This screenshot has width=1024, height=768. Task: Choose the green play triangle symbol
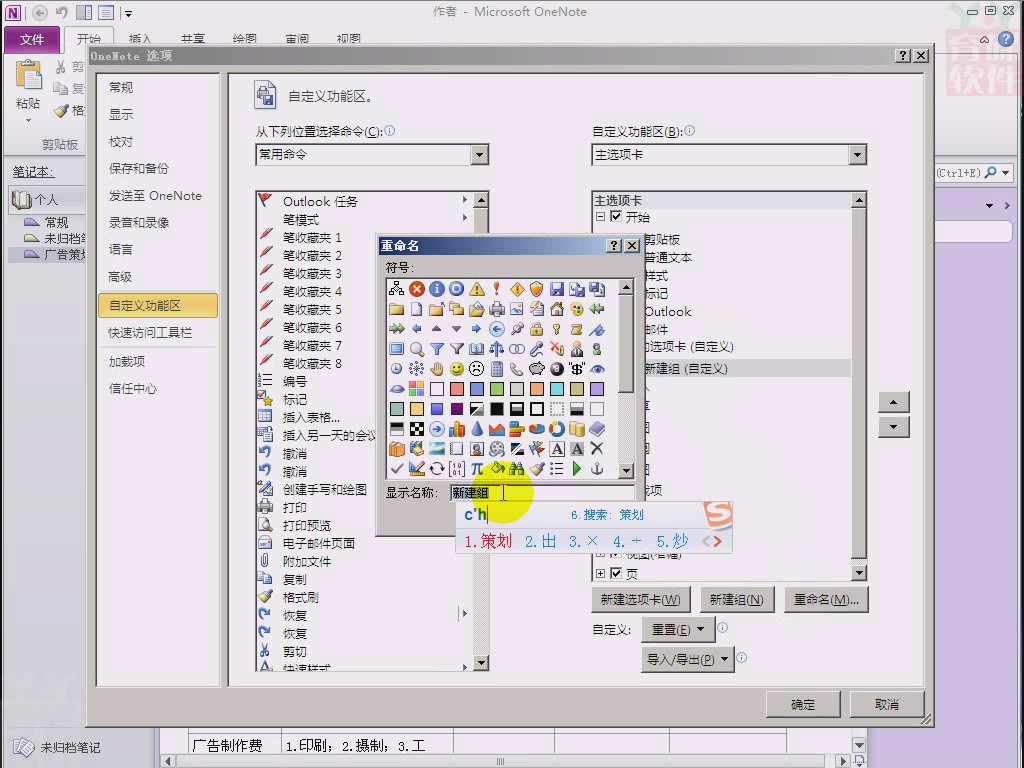577,468
